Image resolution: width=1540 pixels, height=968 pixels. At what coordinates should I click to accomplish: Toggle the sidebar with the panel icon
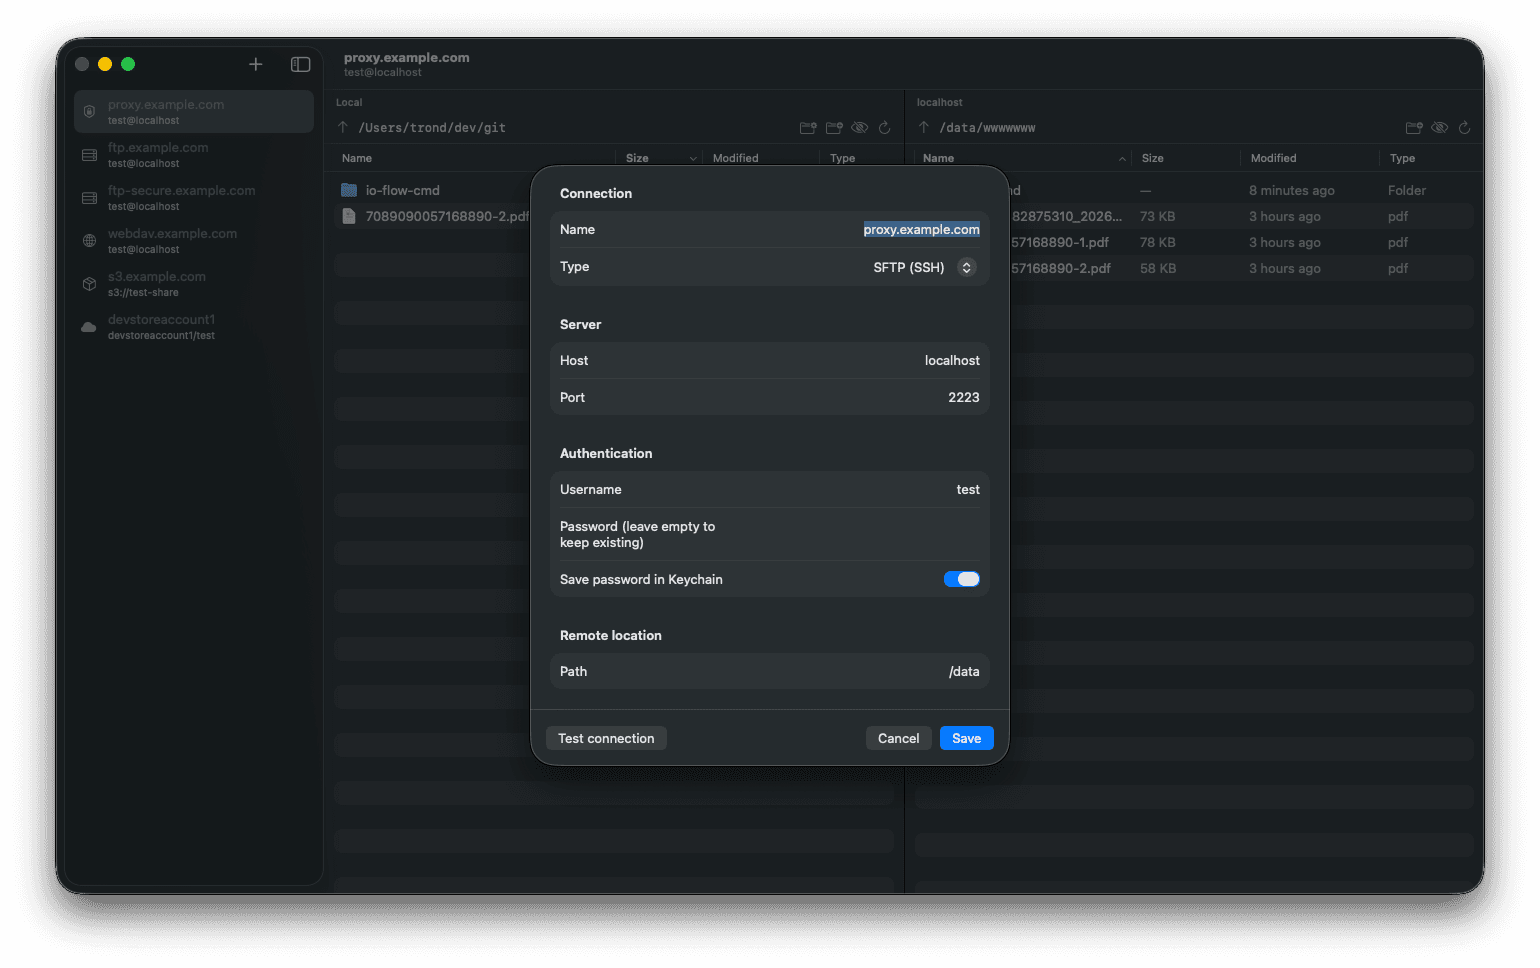pyautogui.click(x=300, y=64)
